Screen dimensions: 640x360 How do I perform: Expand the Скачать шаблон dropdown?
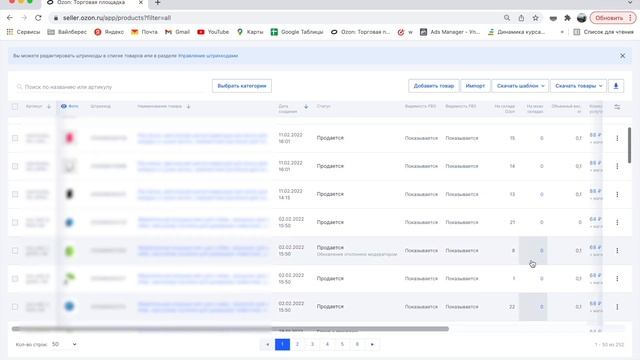coord(520,86)
